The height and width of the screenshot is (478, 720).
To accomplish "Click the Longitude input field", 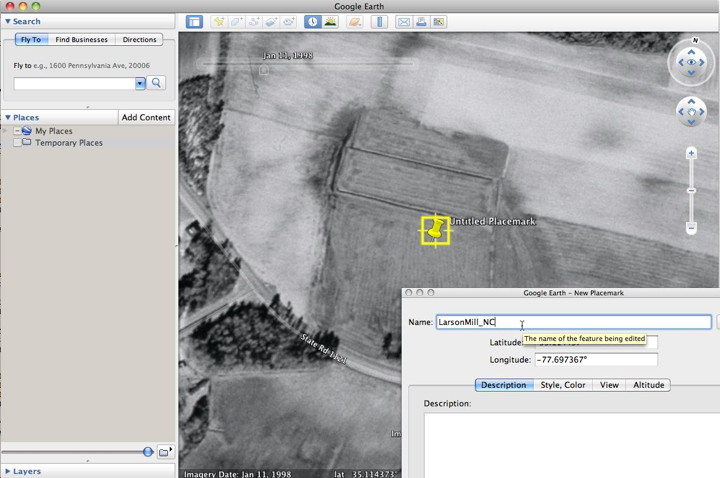I will pyautogui.click(x=596, y=360).
